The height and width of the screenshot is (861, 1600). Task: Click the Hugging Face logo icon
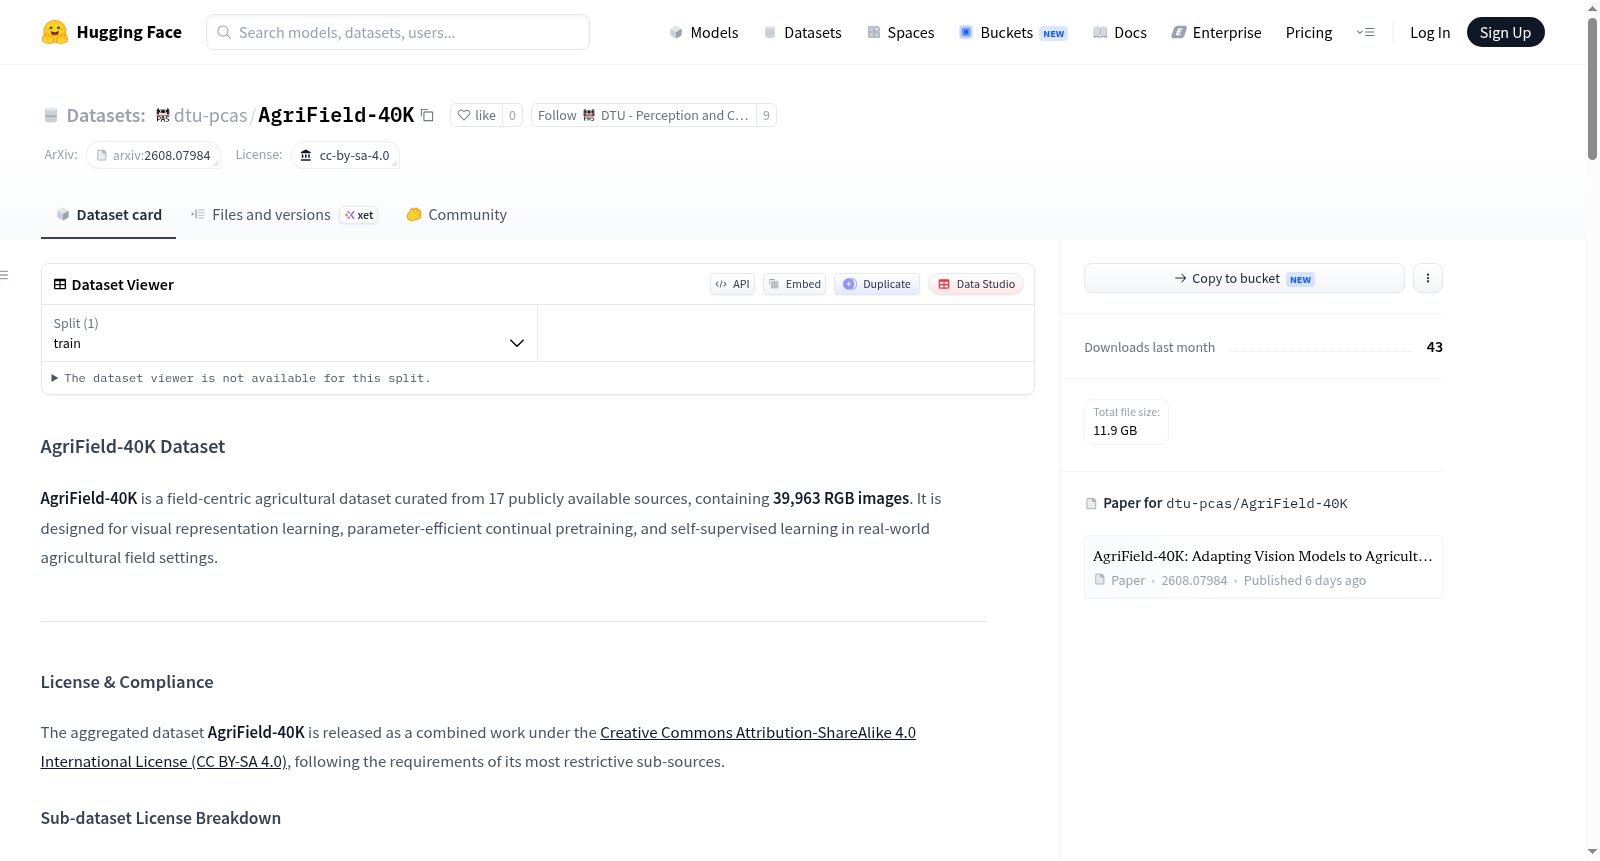coord(55,32)
